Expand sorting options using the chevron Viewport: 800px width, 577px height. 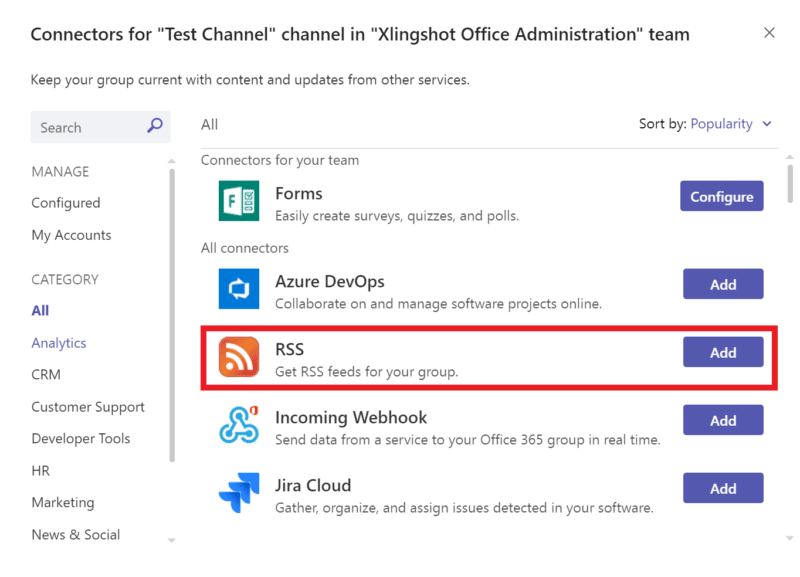(x=766, y=124)
